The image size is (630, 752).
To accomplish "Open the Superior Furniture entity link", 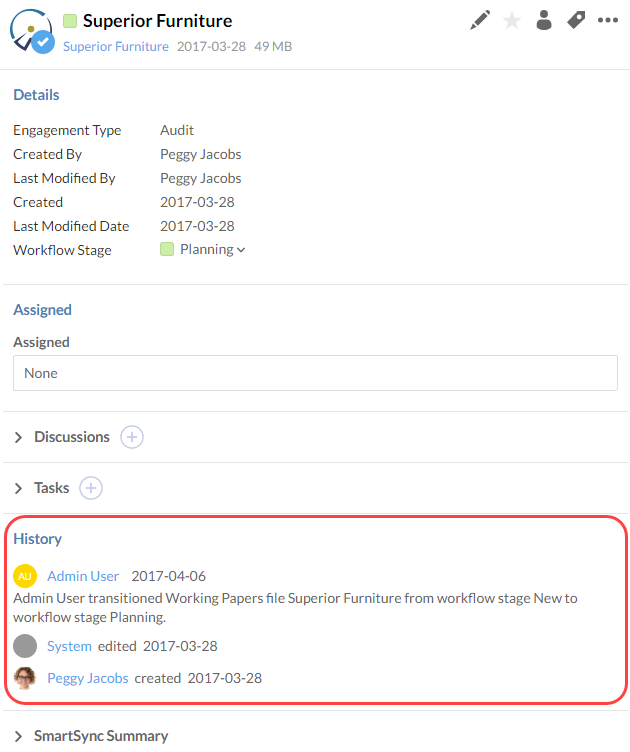I will coord(115,47).
